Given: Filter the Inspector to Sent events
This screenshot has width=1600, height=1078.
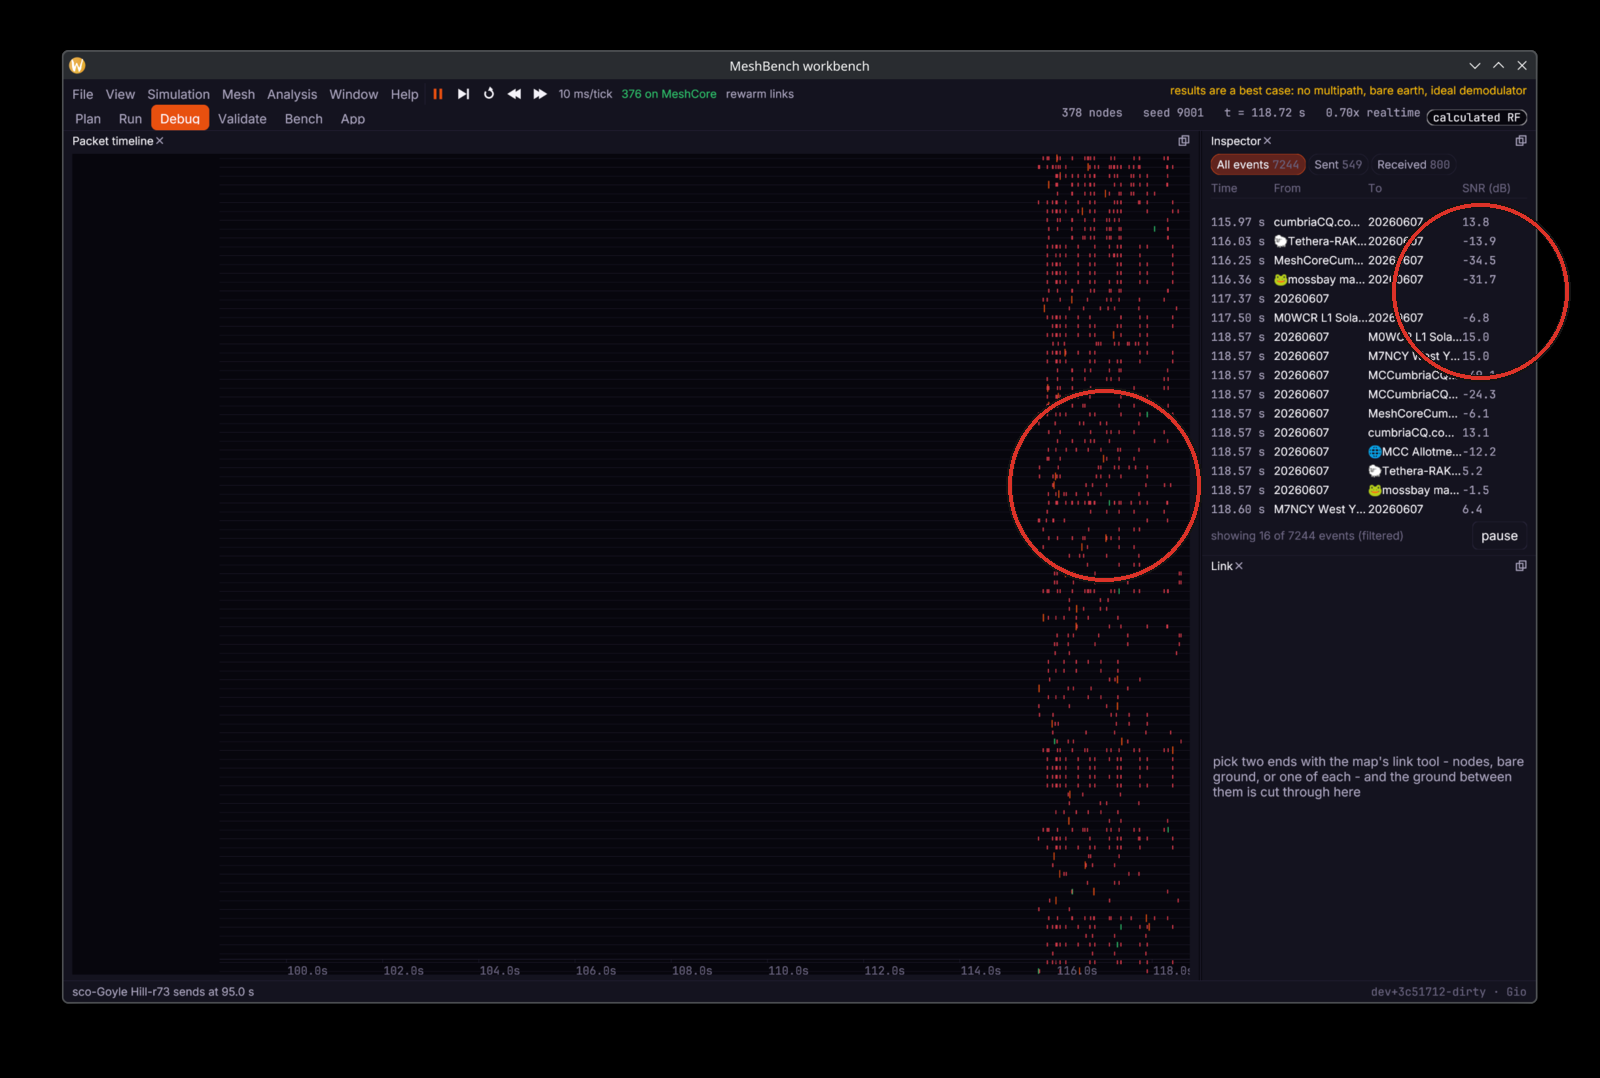Looking at the screenshot, I should click(1338, 165).
